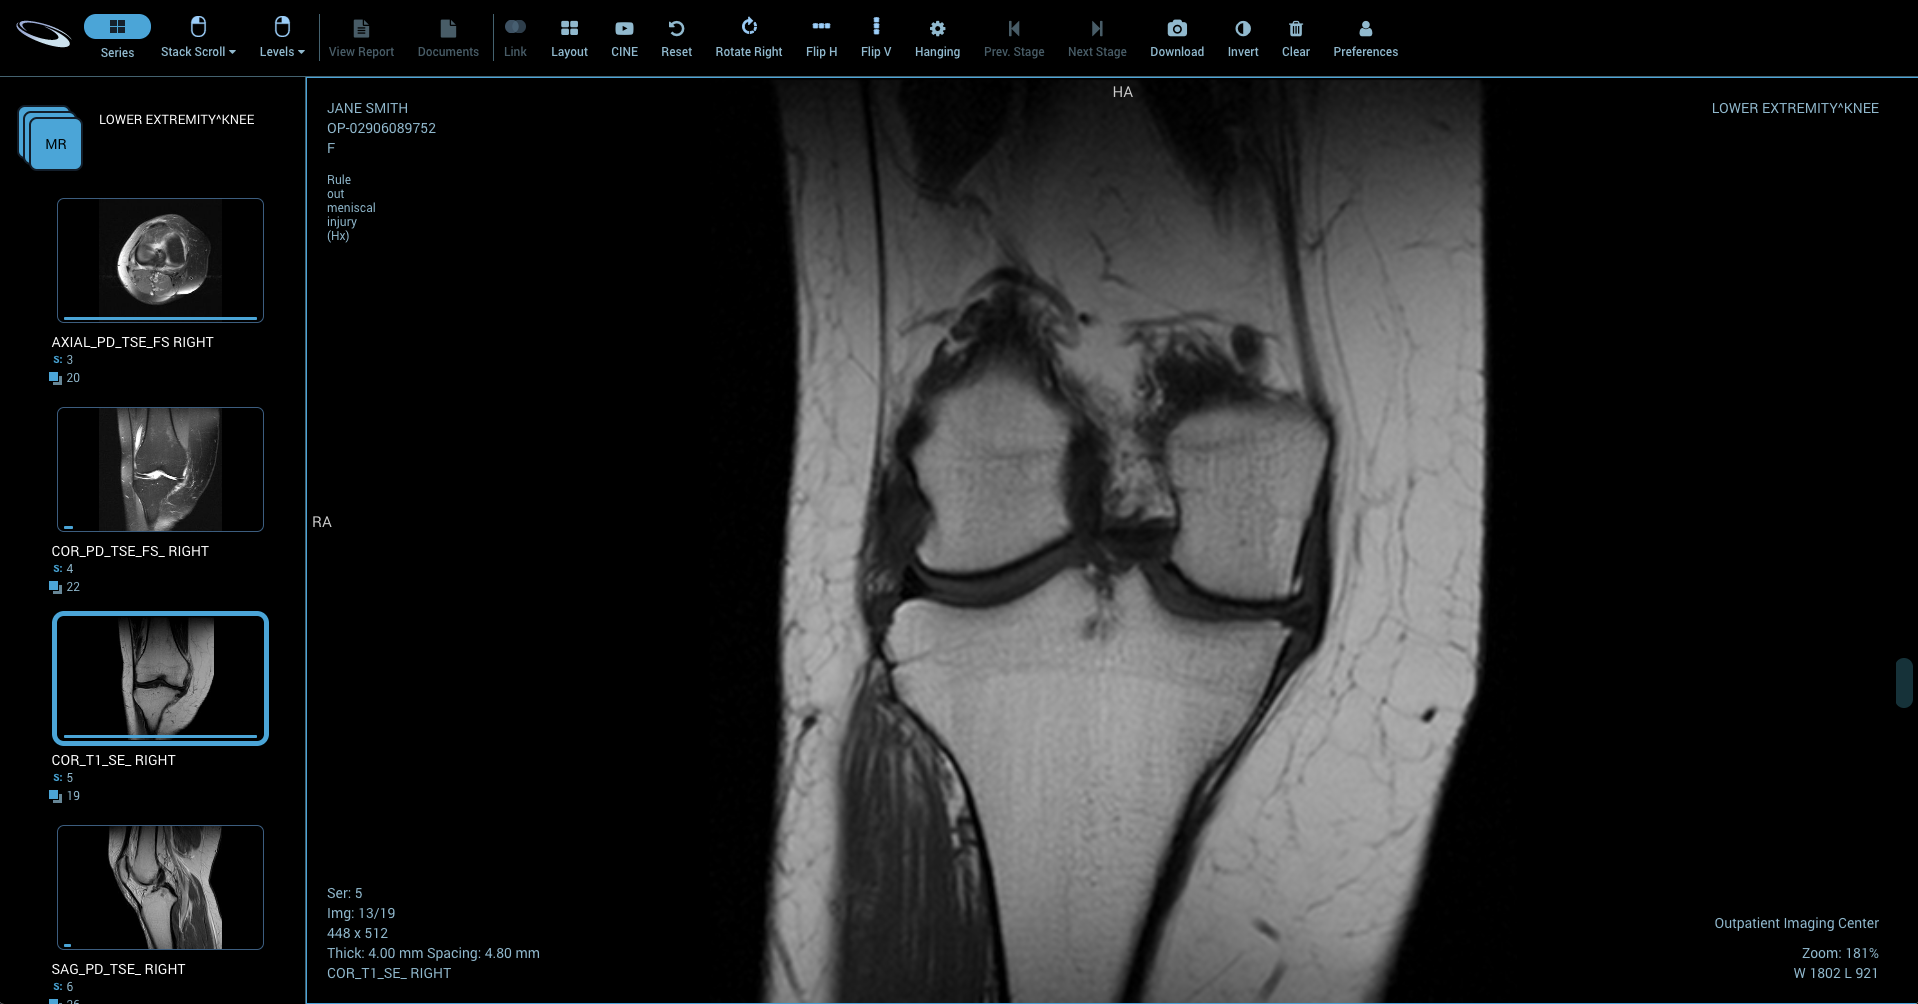Image resolution: width=1918 pixels, height=1004 pixels.
Task: Open the Hanging protocol settings
Action: (x=937, y=29)
